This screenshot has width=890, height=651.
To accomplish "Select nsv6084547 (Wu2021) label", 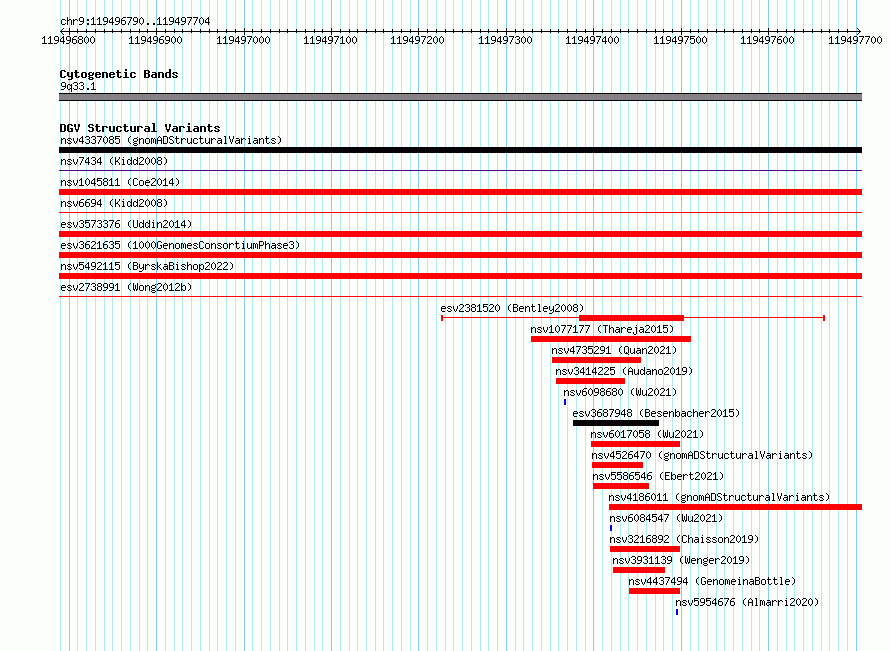I will coord(666,518).
